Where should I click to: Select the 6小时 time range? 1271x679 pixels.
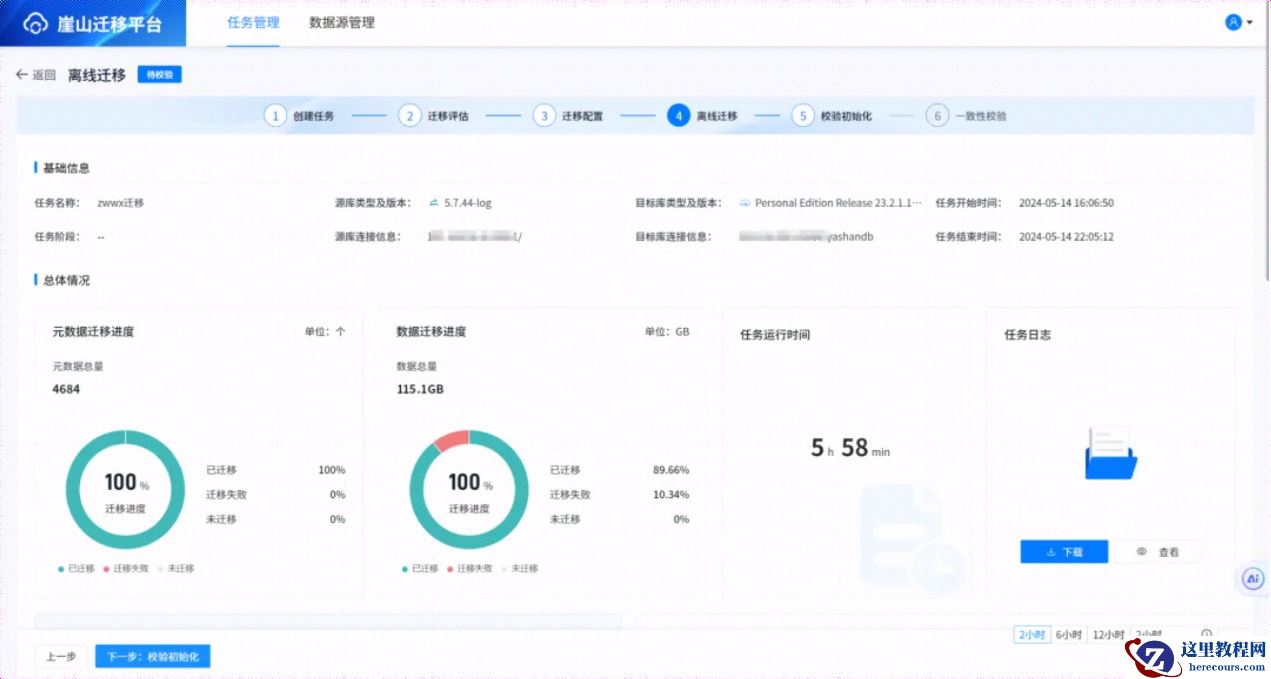(1068, 634)
